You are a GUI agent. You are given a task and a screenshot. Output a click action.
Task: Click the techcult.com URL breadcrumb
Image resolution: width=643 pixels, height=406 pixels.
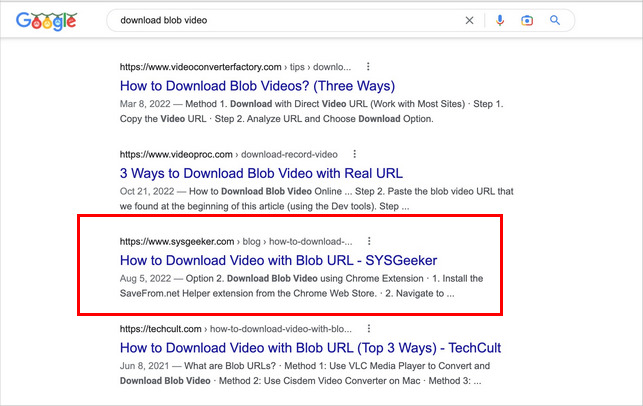(236, 329)
